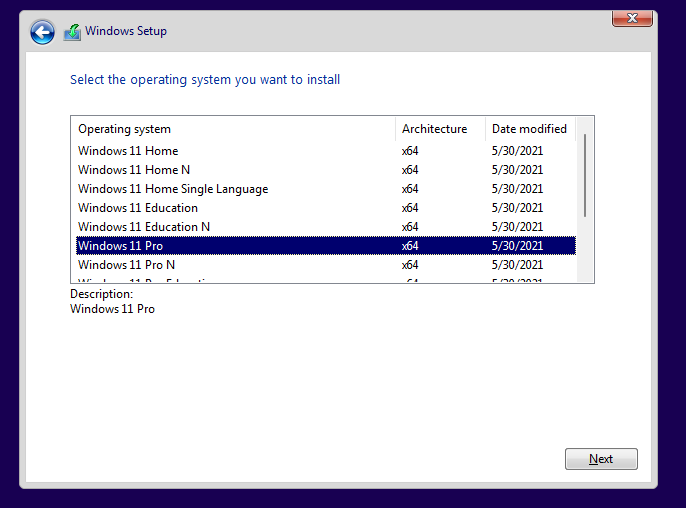Image resolution: width=686 pixels, height=508 pixels.
Task: Click x64 architecture cell for Windows 11 Home
Action: (x=410, y=151)
